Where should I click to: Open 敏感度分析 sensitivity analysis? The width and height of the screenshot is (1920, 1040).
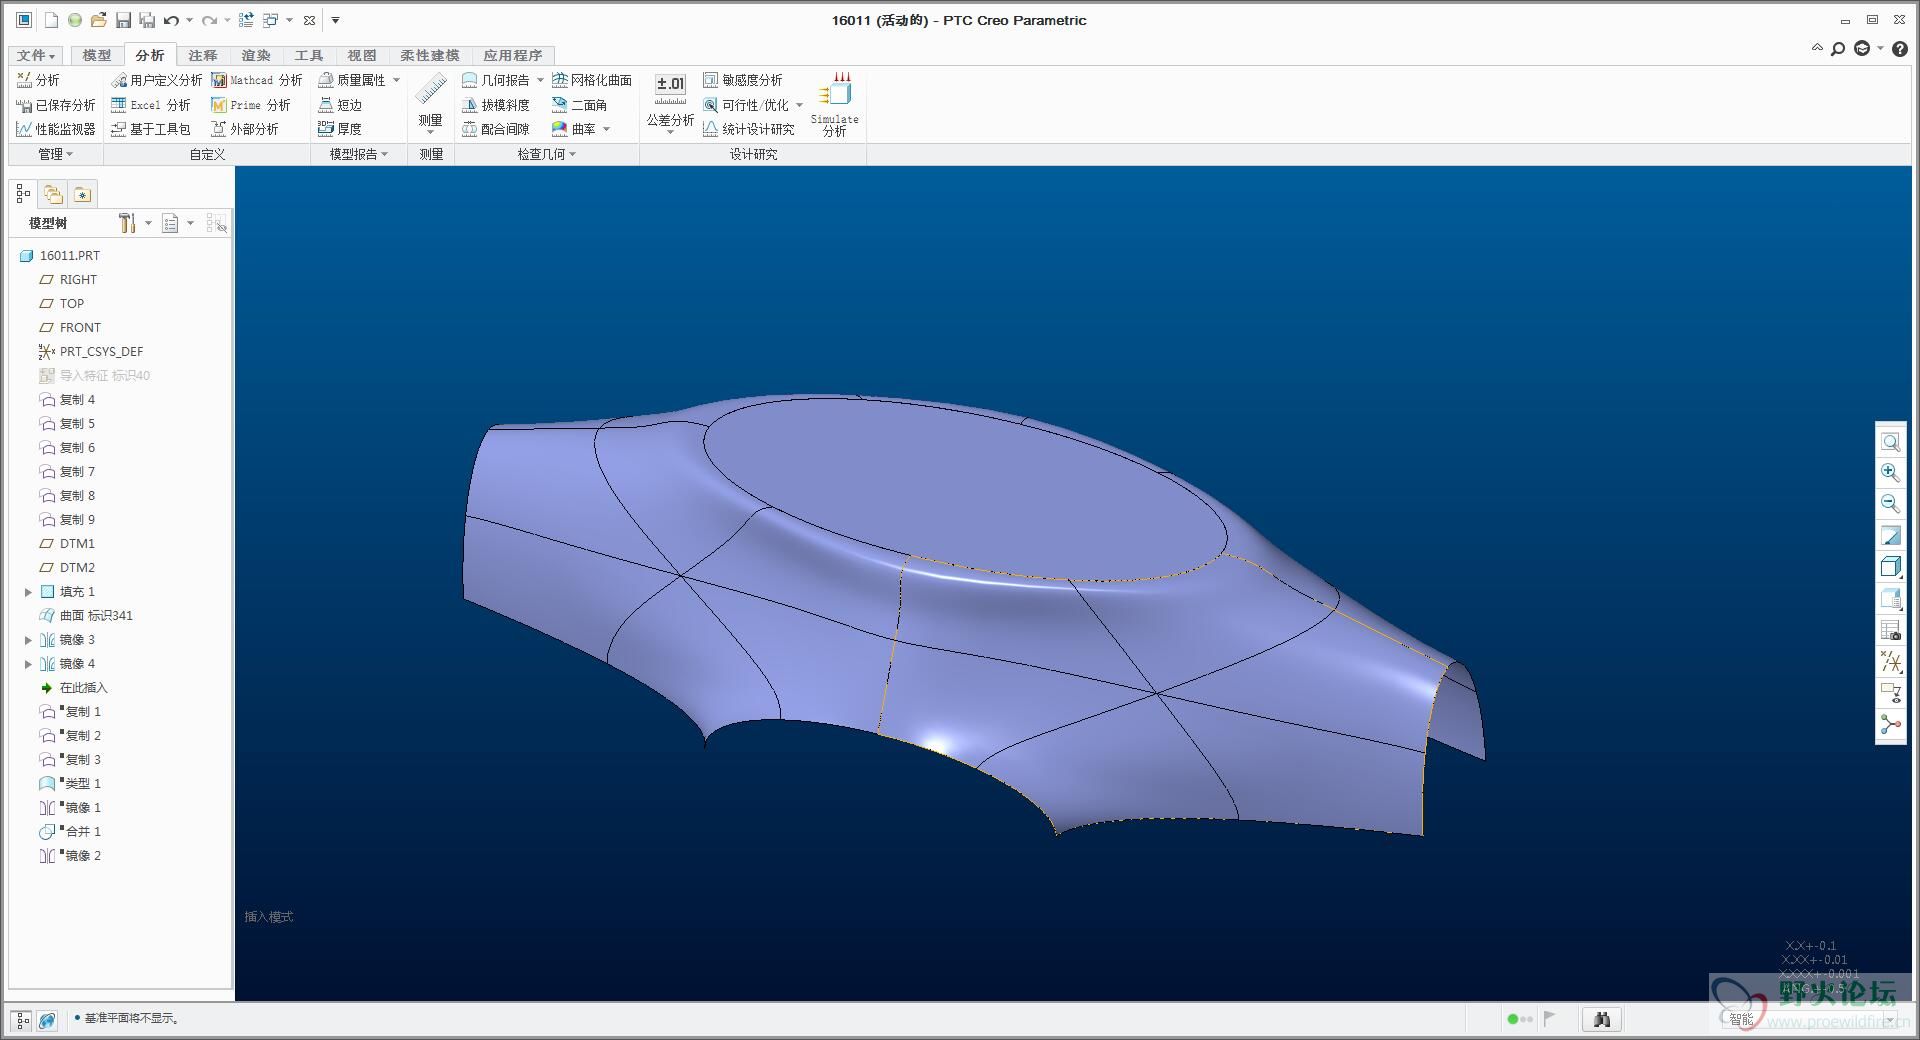[x=743, y=80]
